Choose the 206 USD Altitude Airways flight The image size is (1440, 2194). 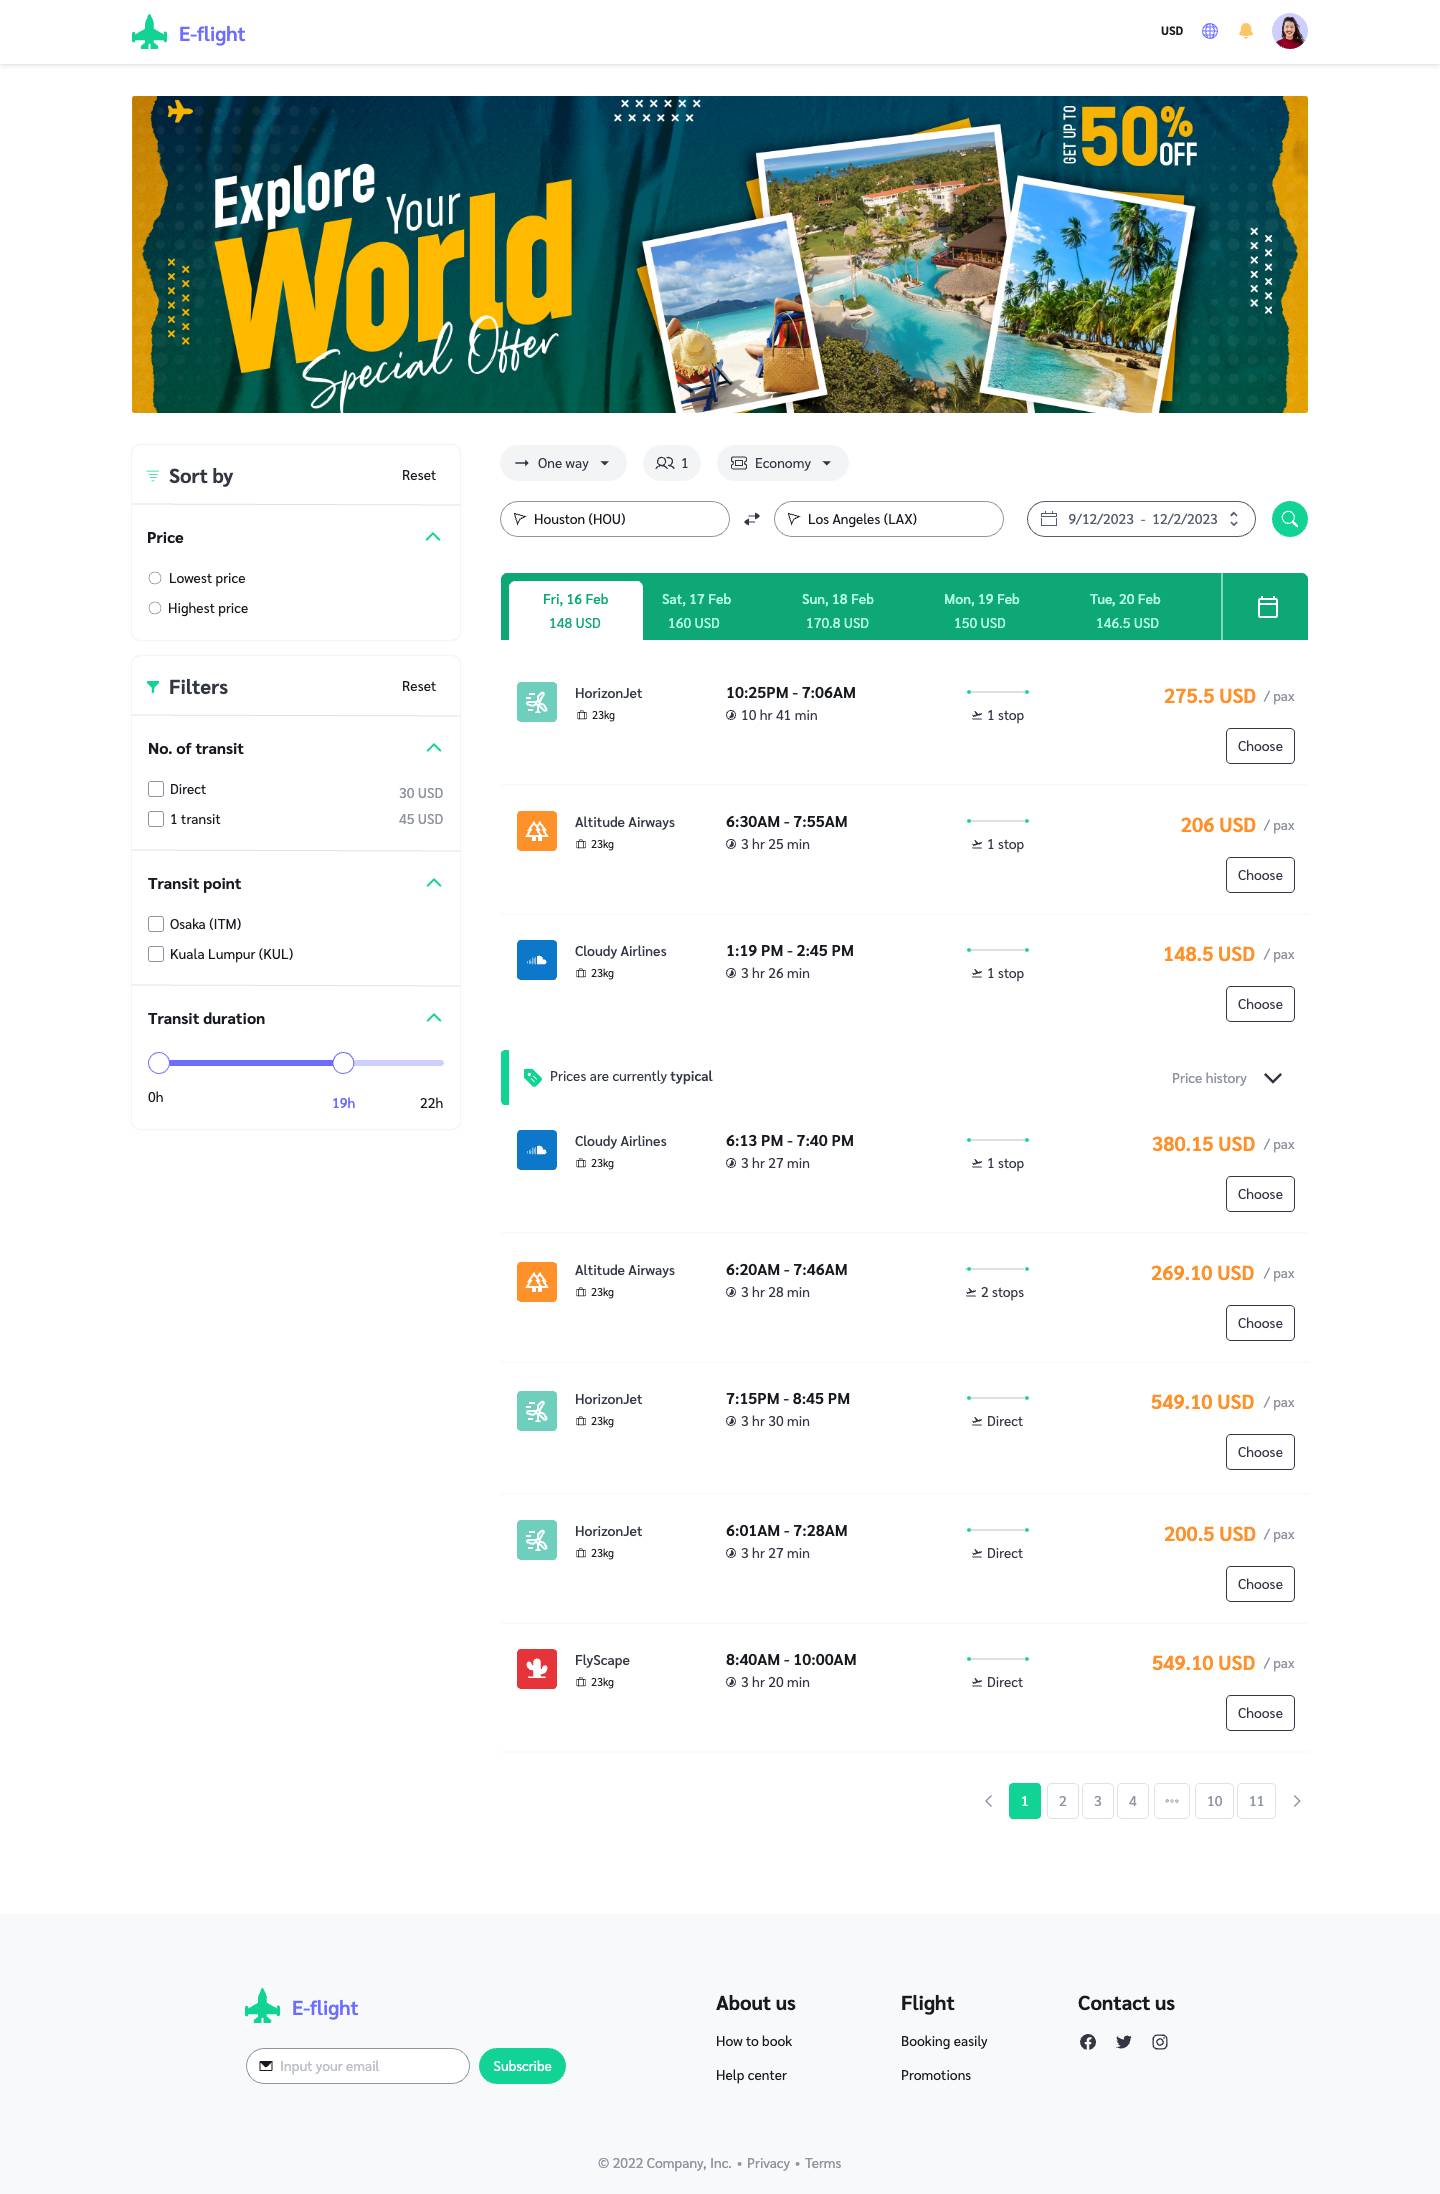point(1259,875)
